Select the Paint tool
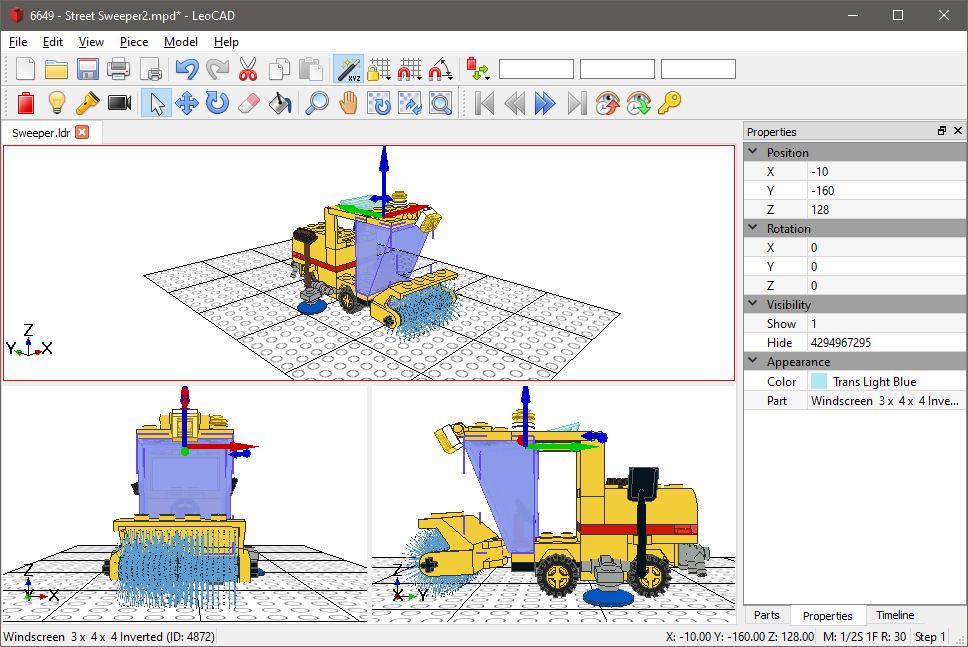The image size is (968, 647). [279, 102]
